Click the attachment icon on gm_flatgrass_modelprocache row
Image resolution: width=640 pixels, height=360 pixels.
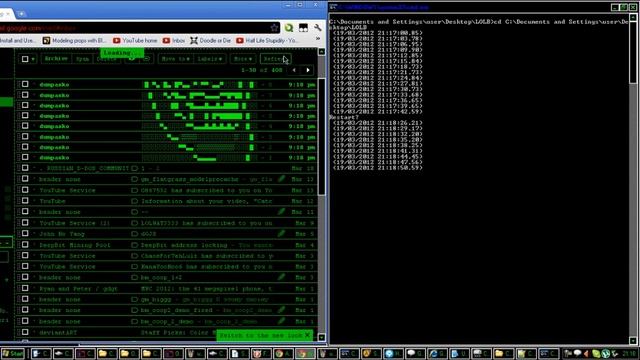(281, 178)
